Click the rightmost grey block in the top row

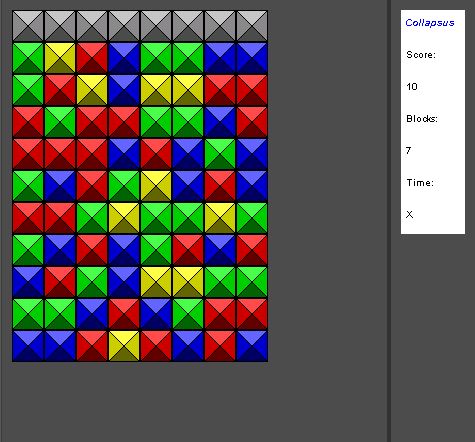pyautogui.click(x=252, y=26)
